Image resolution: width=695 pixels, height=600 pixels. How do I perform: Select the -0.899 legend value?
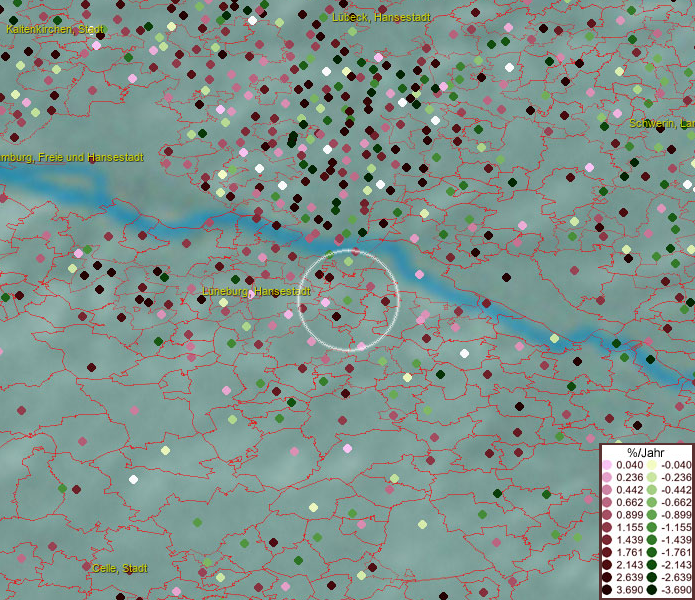tap(676, 515)
